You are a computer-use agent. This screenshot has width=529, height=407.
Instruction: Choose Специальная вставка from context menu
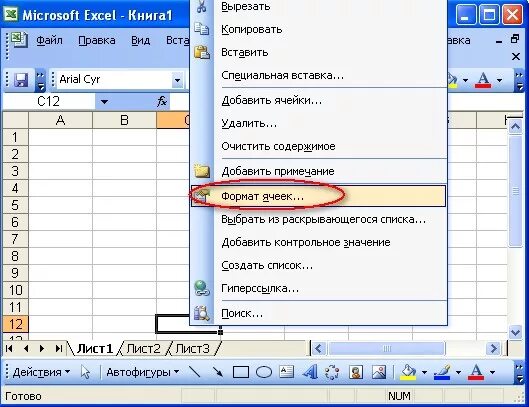pos(318,75)
